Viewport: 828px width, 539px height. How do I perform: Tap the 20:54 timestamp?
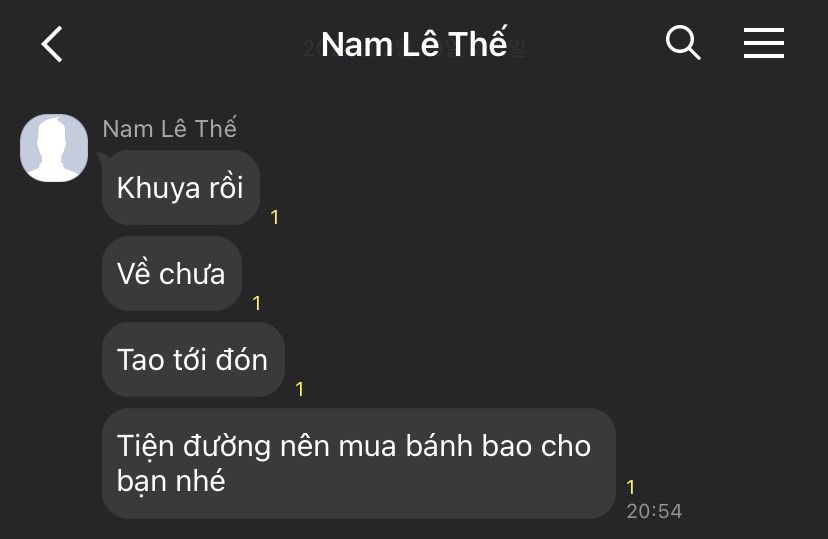(654, 511)
